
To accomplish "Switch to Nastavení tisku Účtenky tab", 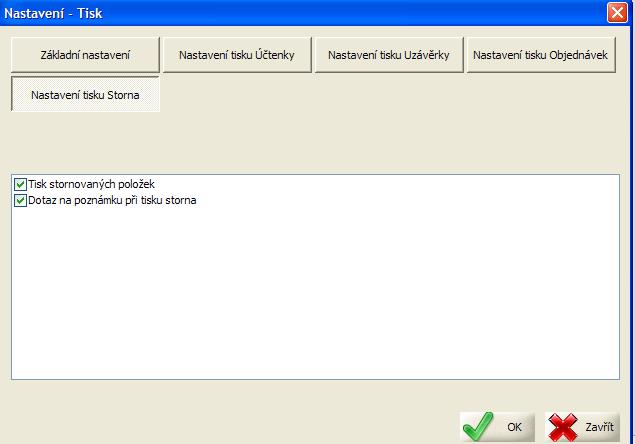I will (236, 55).
